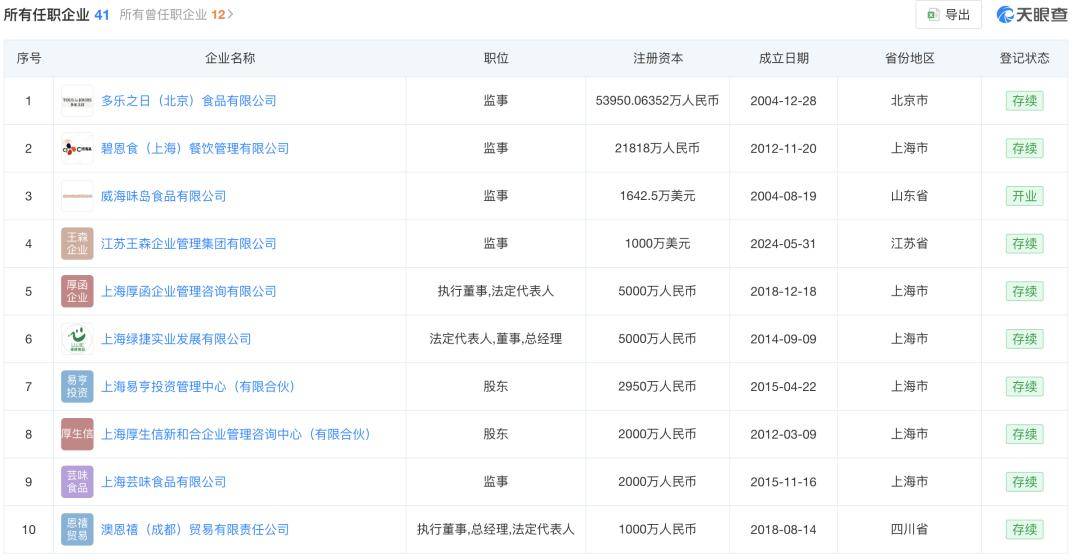Click the 开业 status tag for 威海味岛
The height and width of the screenshot is (560, 1080).
1024,196
